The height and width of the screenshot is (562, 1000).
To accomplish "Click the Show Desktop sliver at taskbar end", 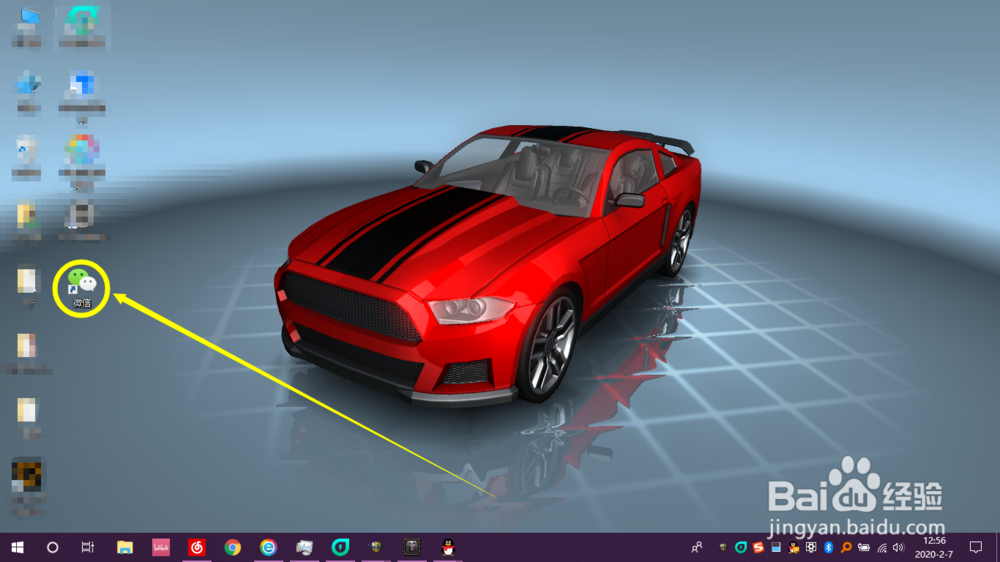I will (997, 547).
